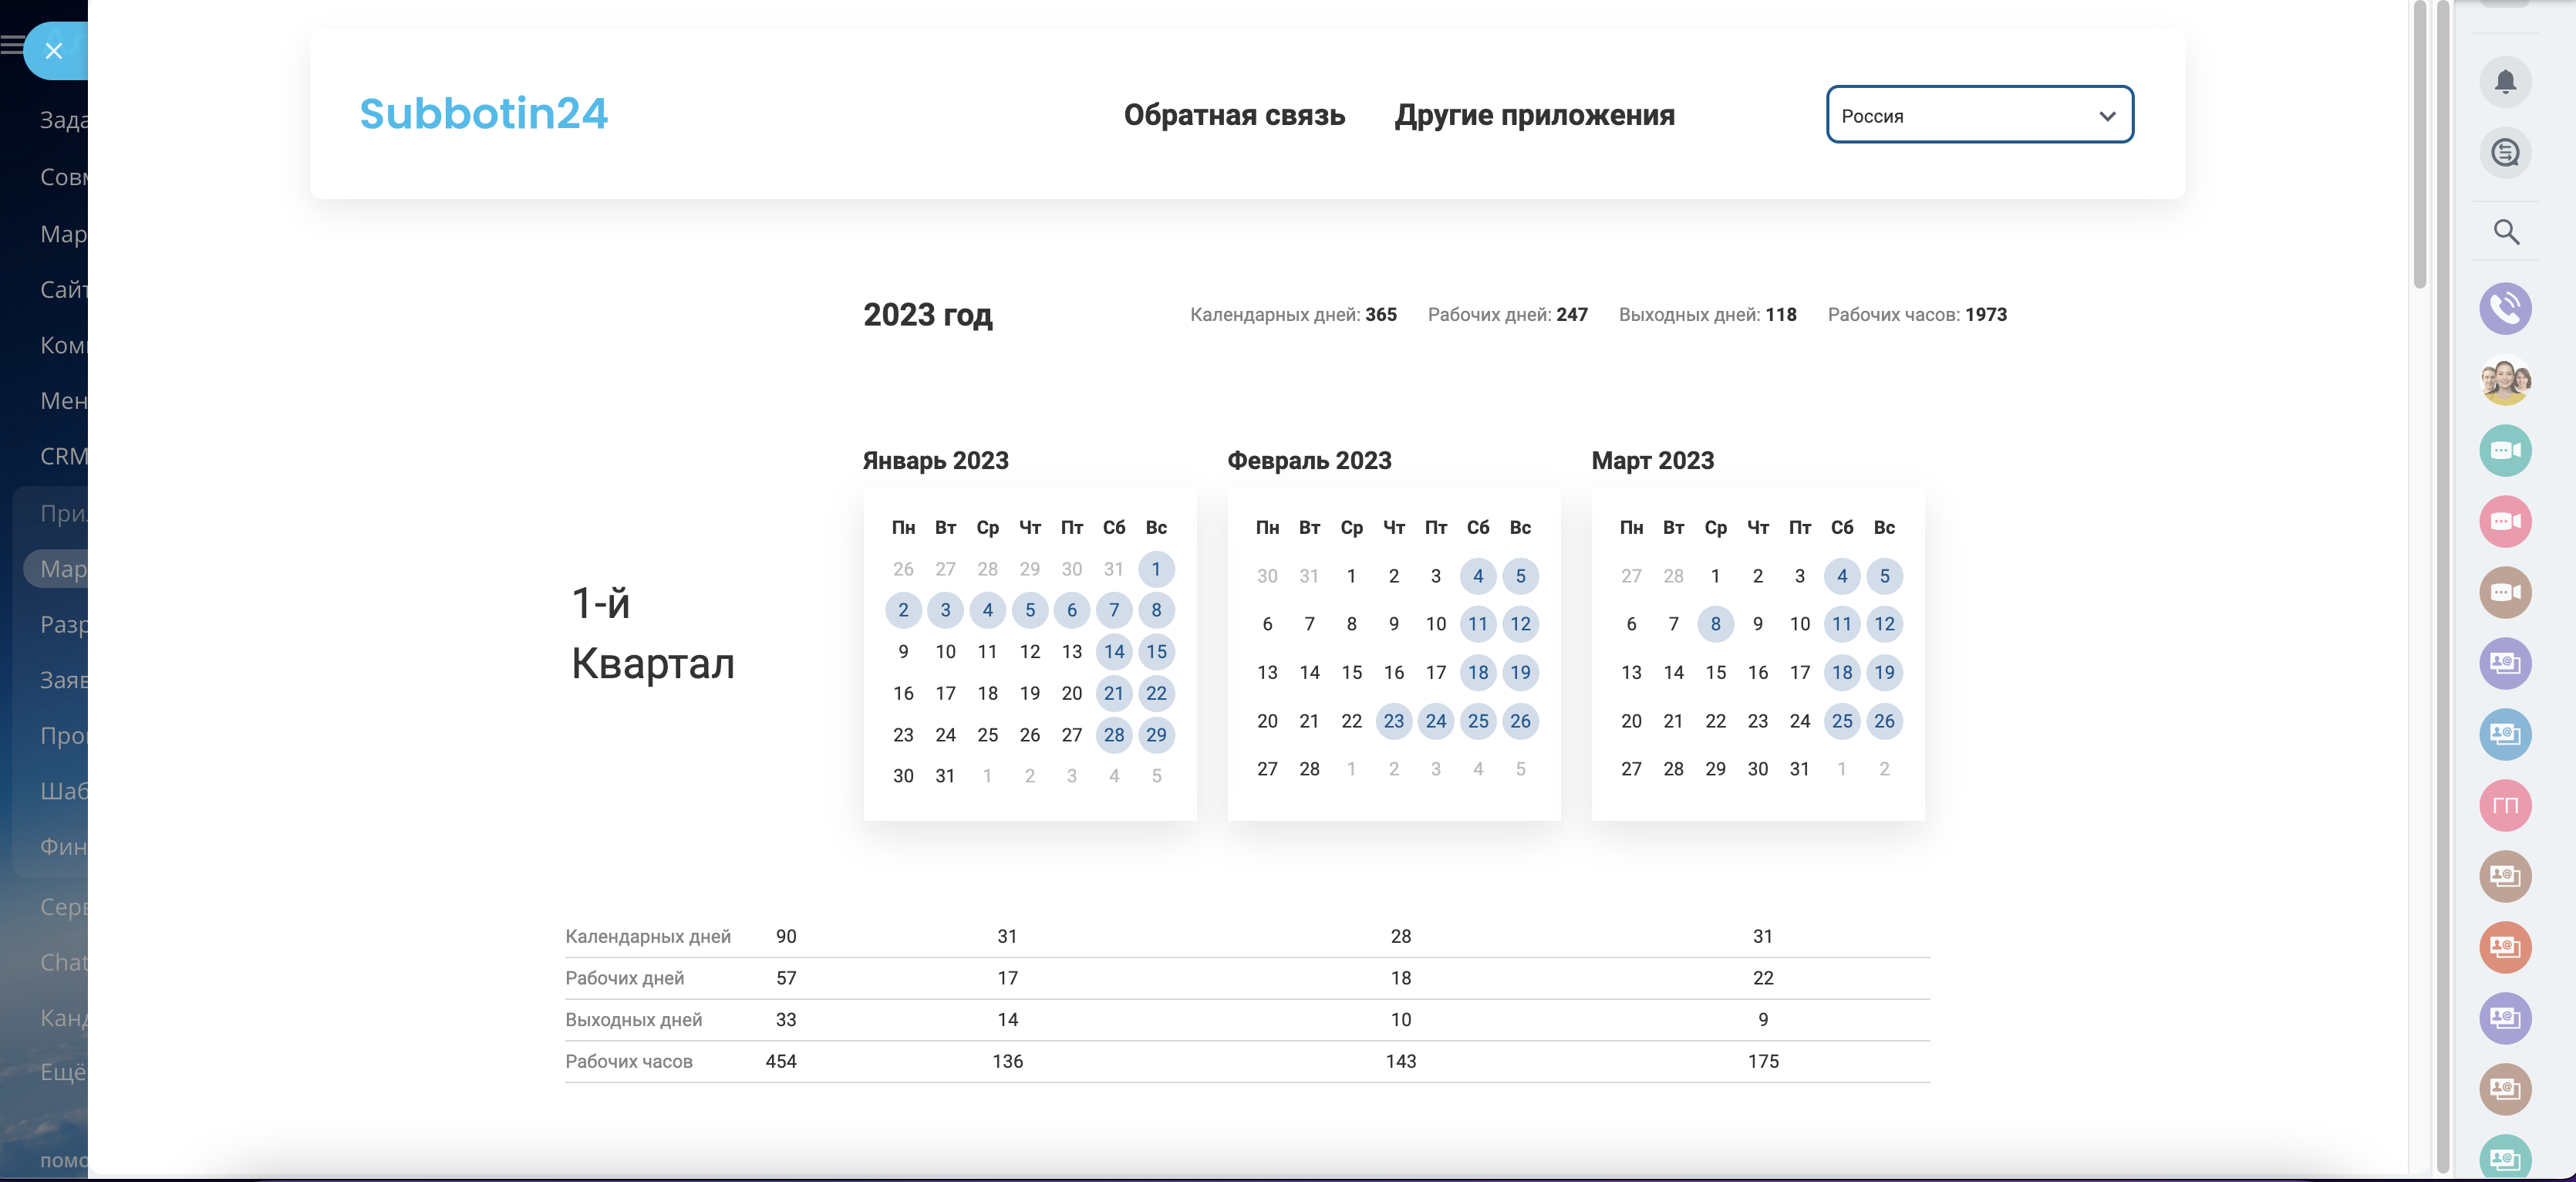The width and height of the screenshot is (2576, 1182).
Task: Open the chat messages icon in sidebar
Action: pos(2504,153)
